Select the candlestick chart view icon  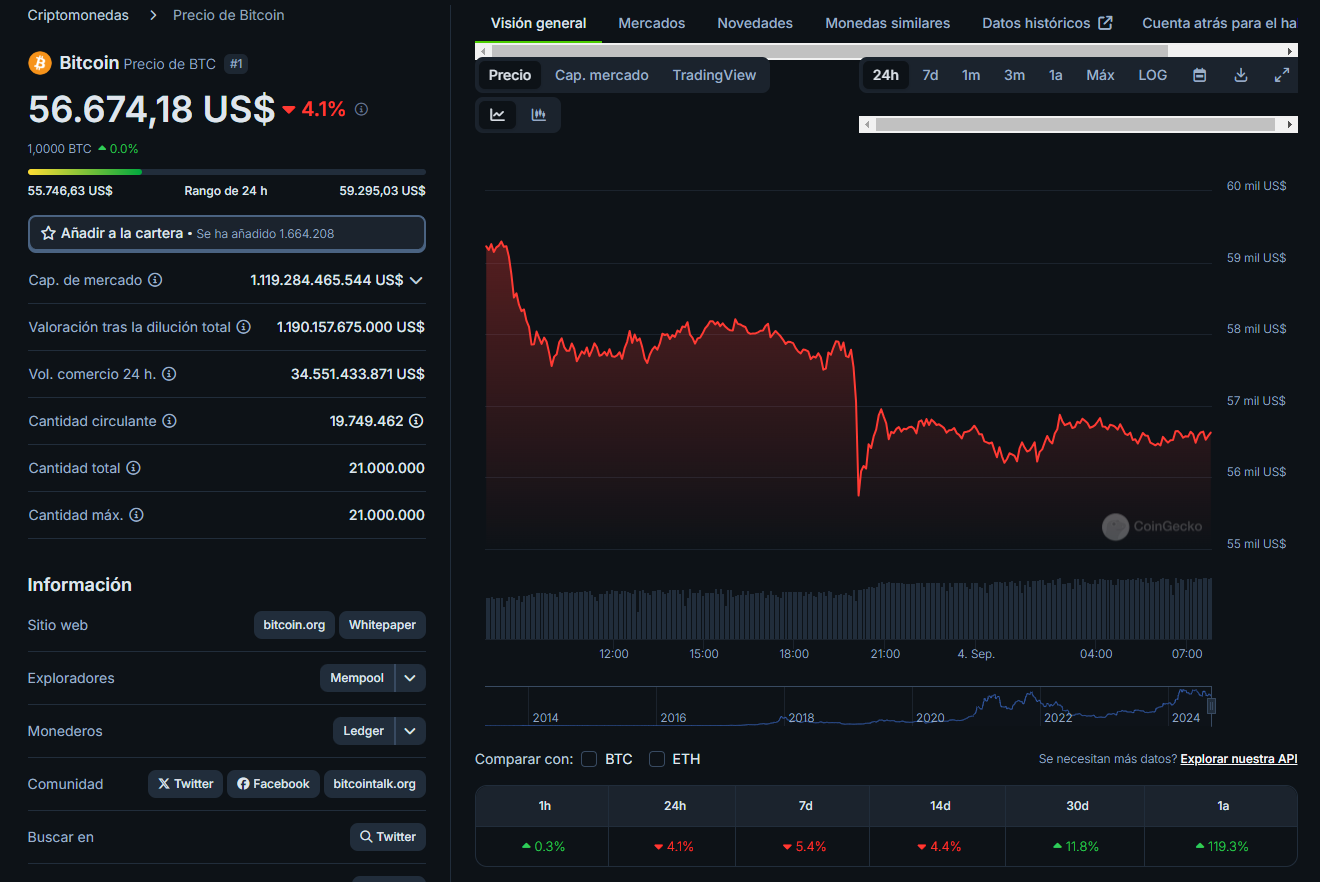pyautogui.click(x=538, y=115)
